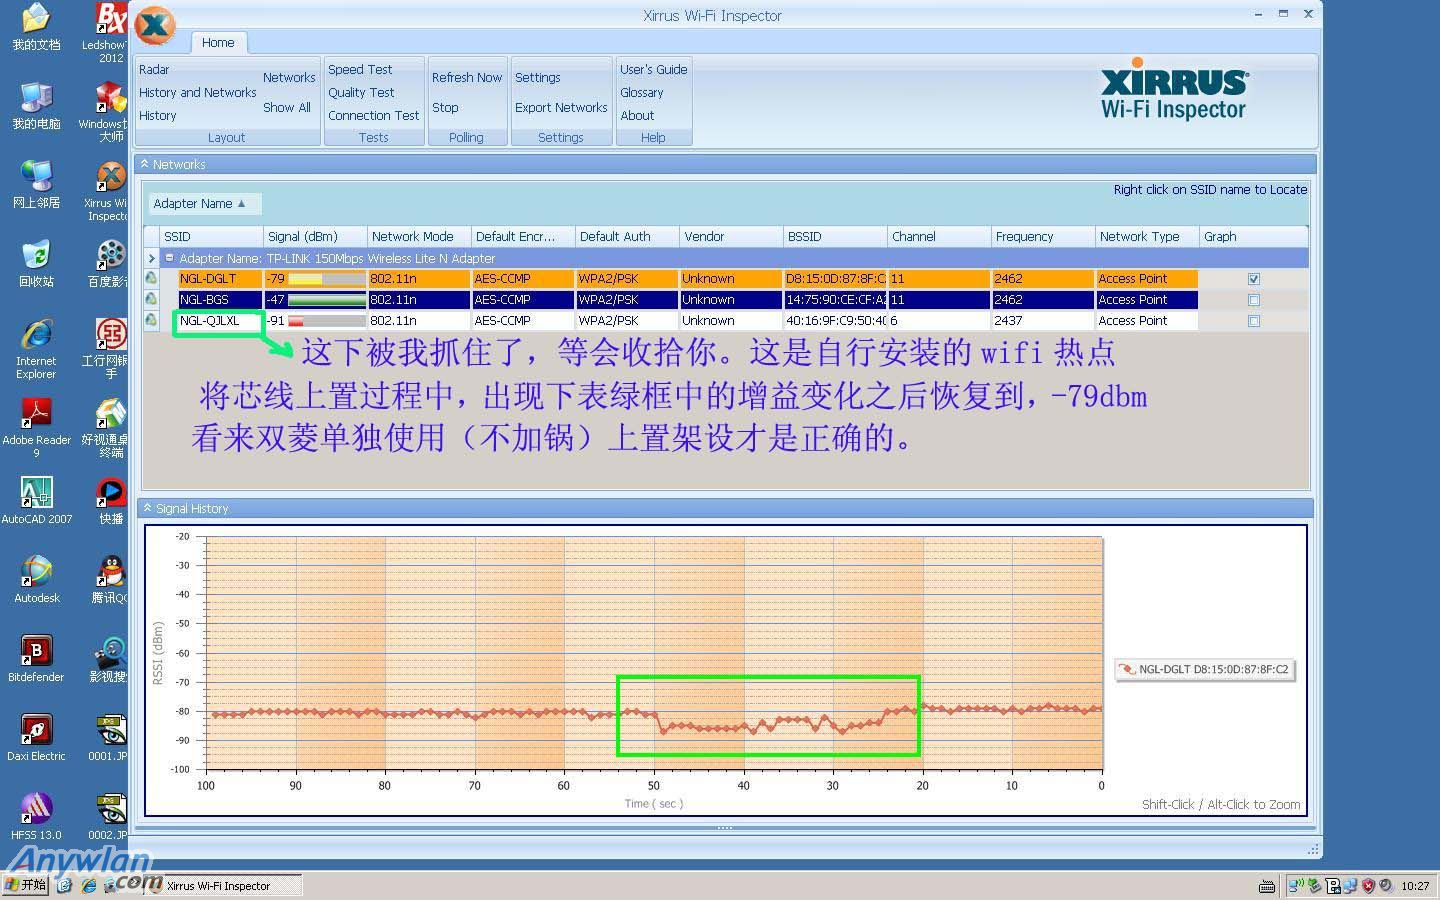Open the Recycle Bin icon
Screen dimensions: 1440x900
click(36, 264)
